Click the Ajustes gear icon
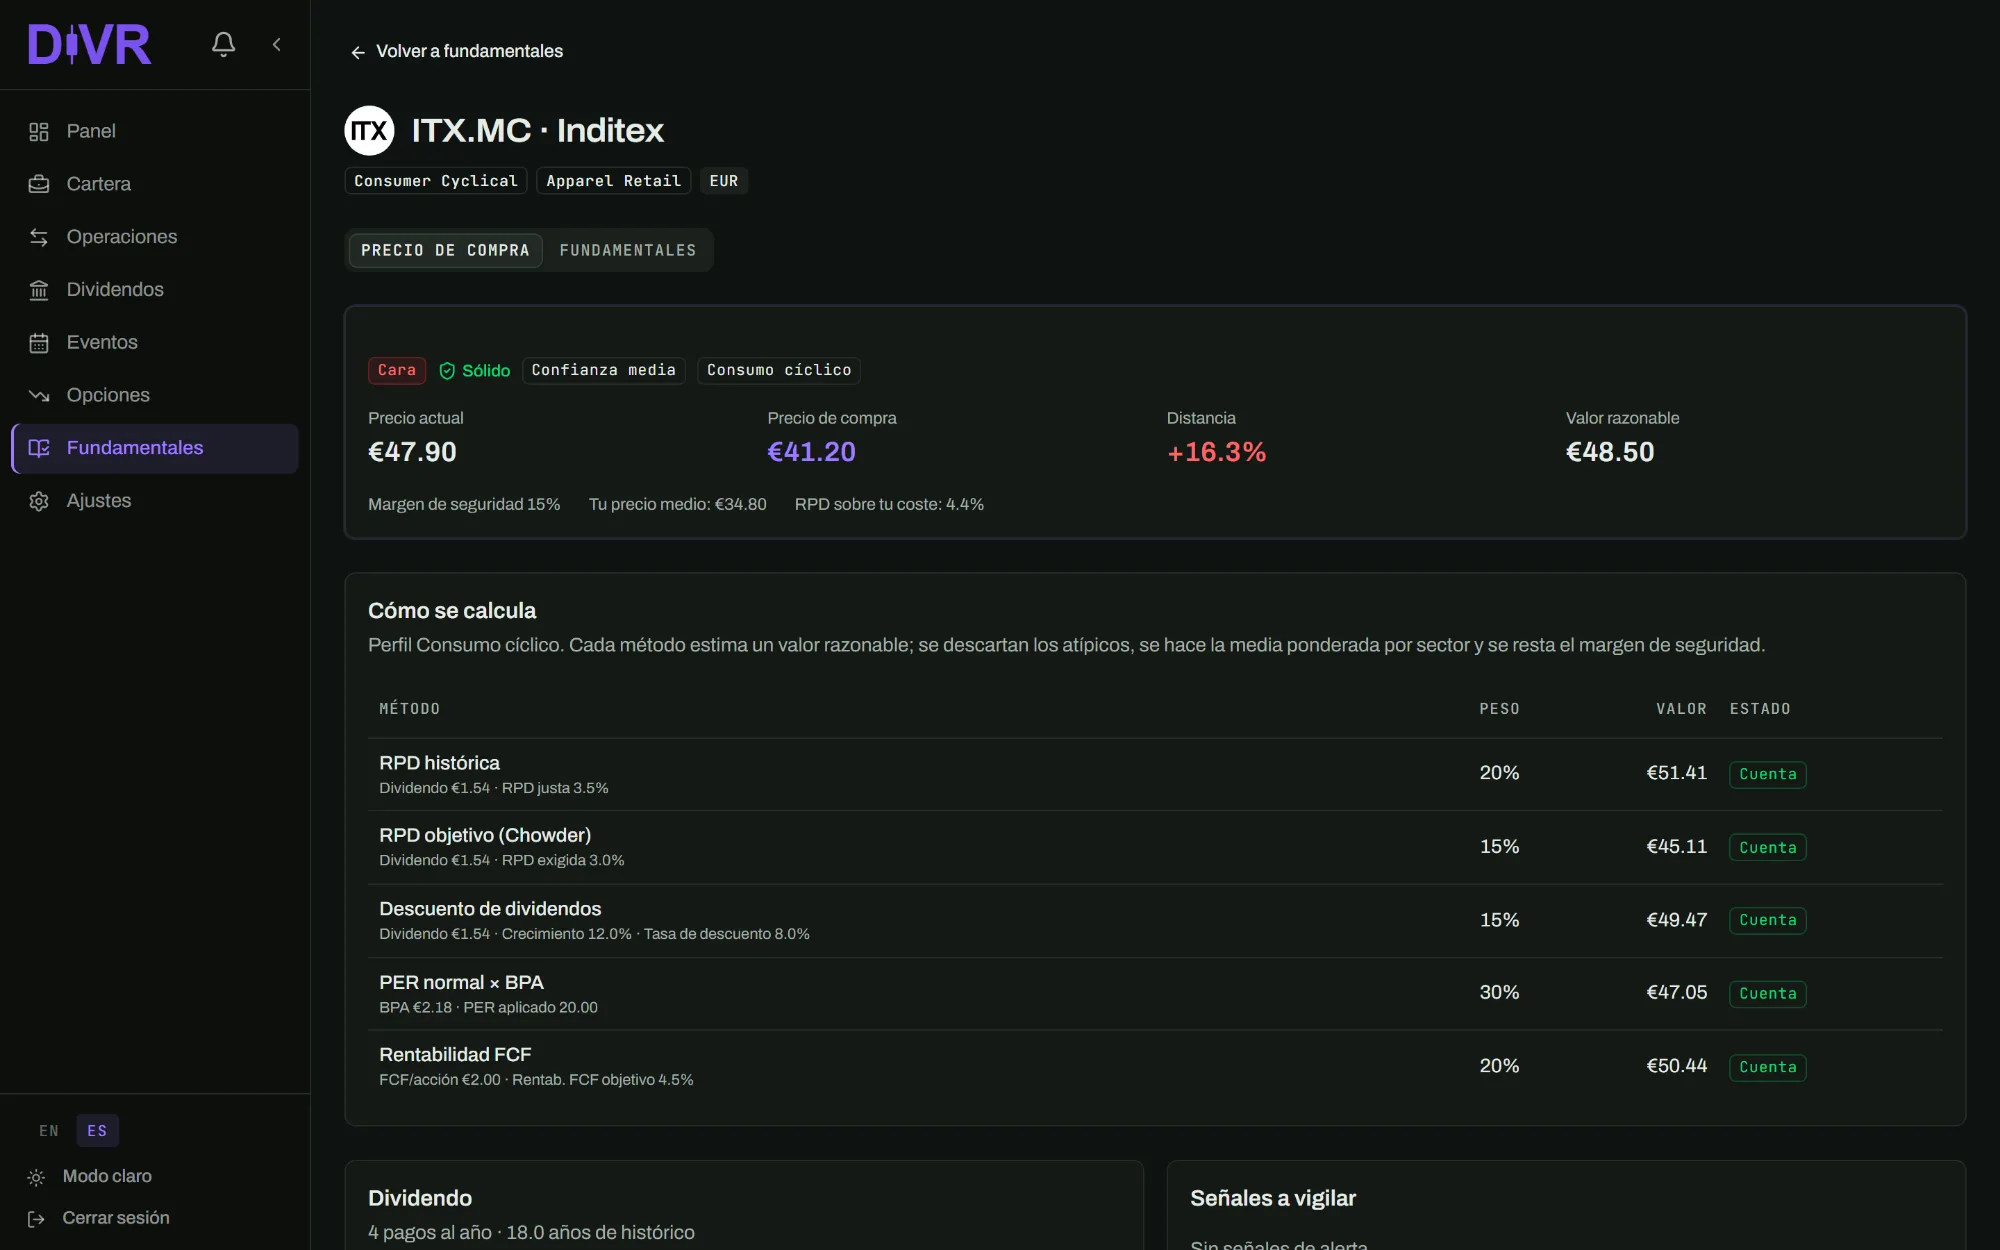 pyautogui.click(x=39, y=501)
